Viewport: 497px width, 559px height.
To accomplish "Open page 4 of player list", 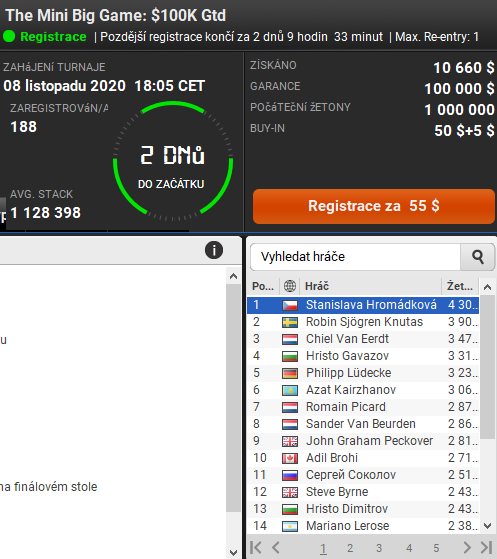I will [409, 548].
